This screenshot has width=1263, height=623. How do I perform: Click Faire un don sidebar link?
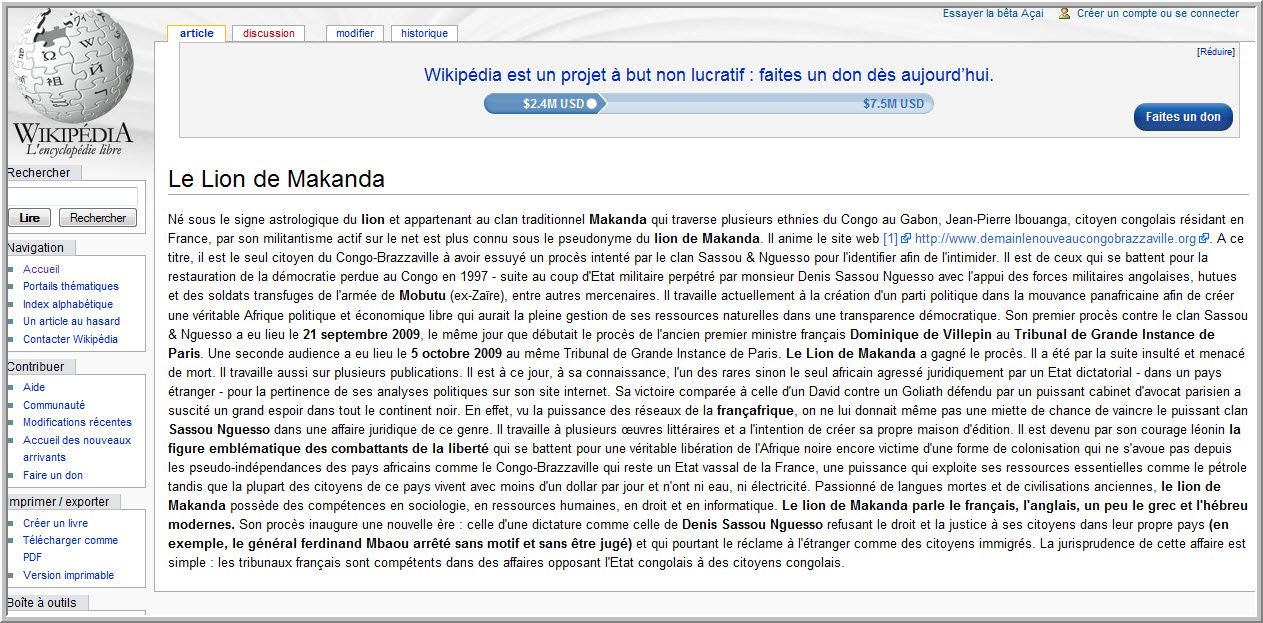click(x=53, y=475)
